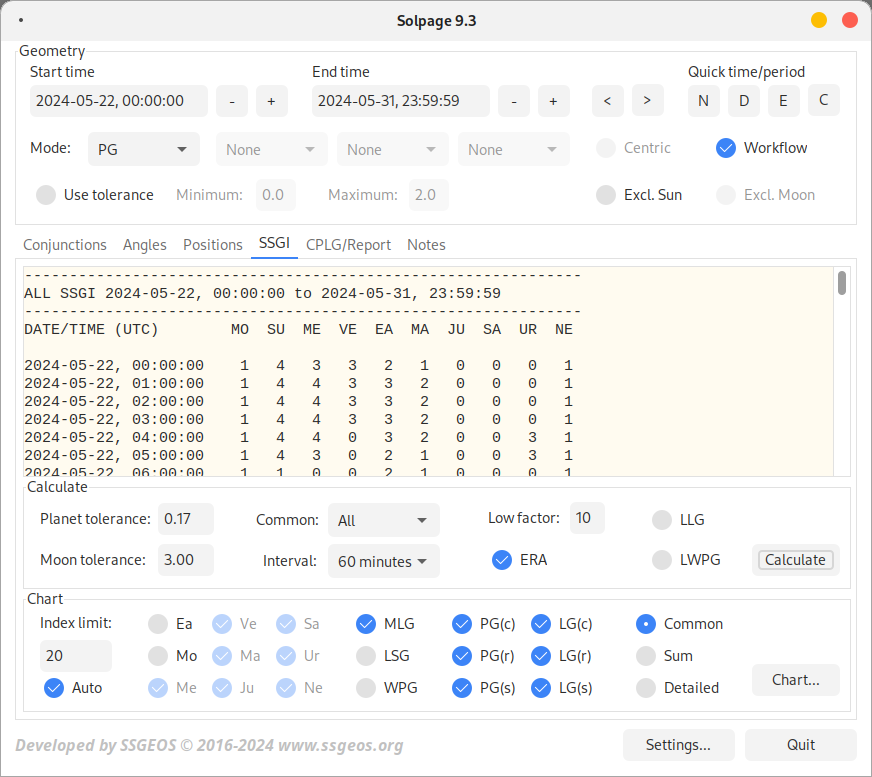Viewport: 872px width, 777px height.
Task: Click the Quit button
Action: pyautogui.click(x=801, y=745)
